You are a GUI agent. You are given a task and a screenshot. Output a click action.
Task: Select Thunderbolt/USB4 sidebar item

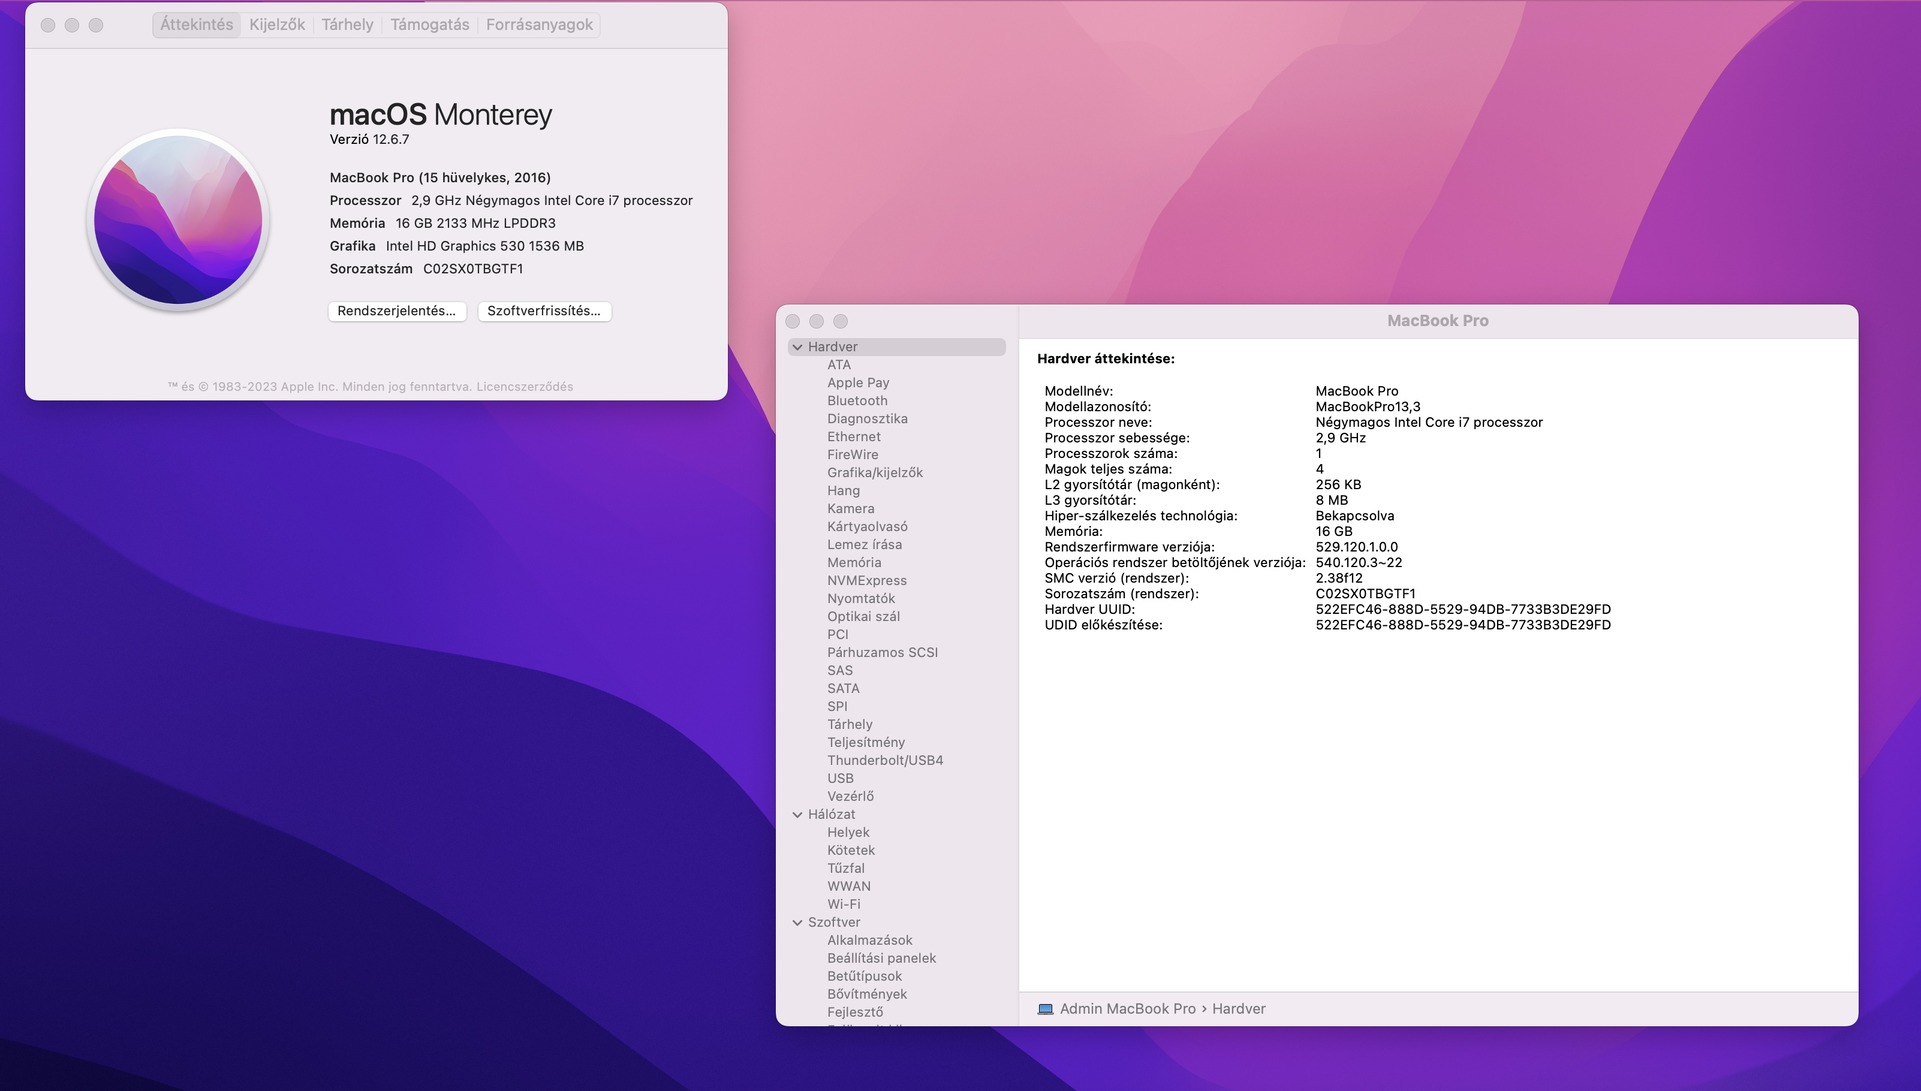(x=884, y=761)
